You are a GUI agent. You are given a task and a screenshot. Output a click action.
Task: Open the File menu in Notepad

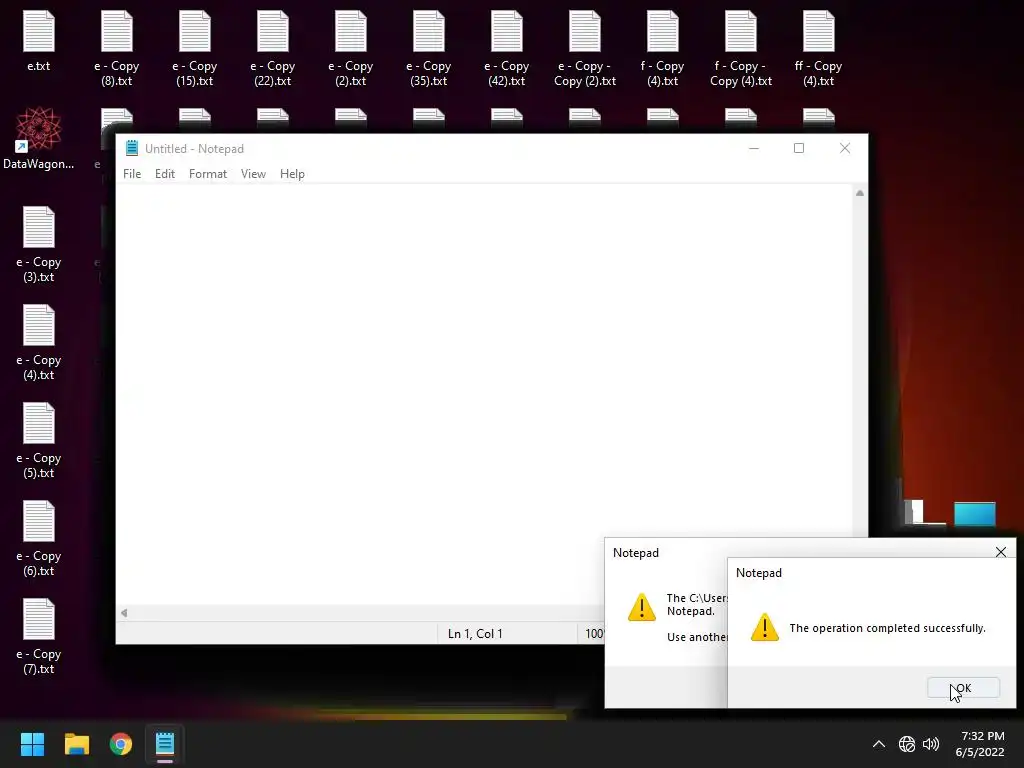[x=132, y=174]
